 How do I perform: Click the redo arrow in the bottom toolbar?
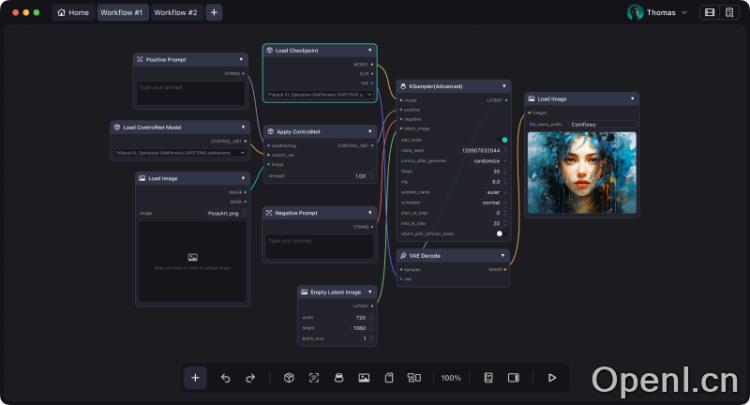point(250,378)
